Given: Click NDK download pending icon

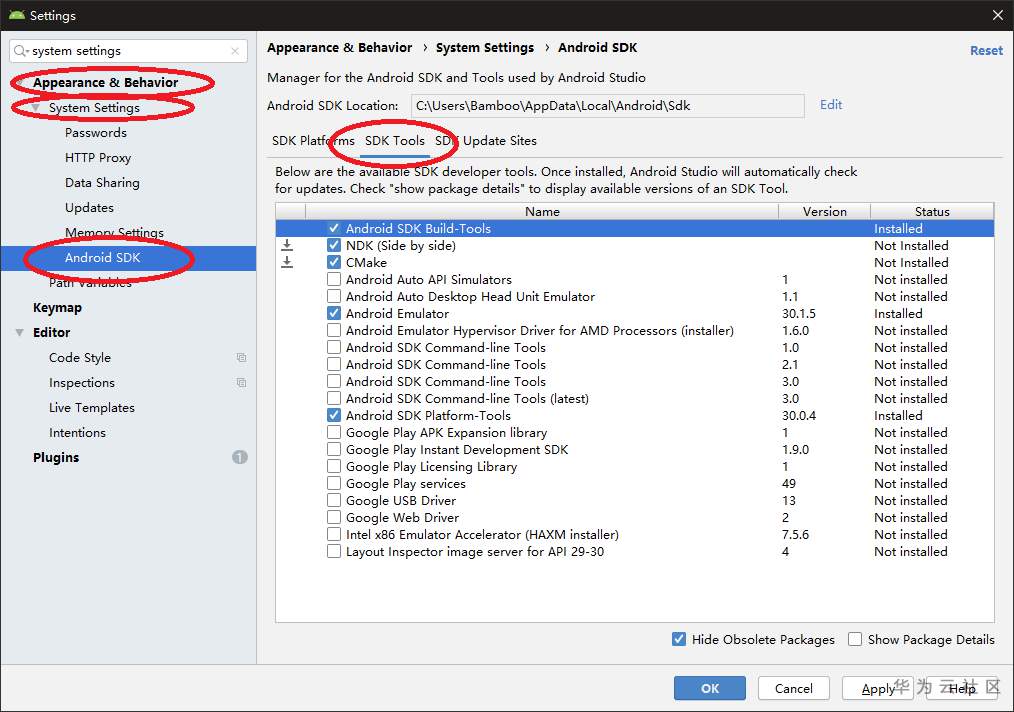Looking at the screenshot, I should coord(287,246).
